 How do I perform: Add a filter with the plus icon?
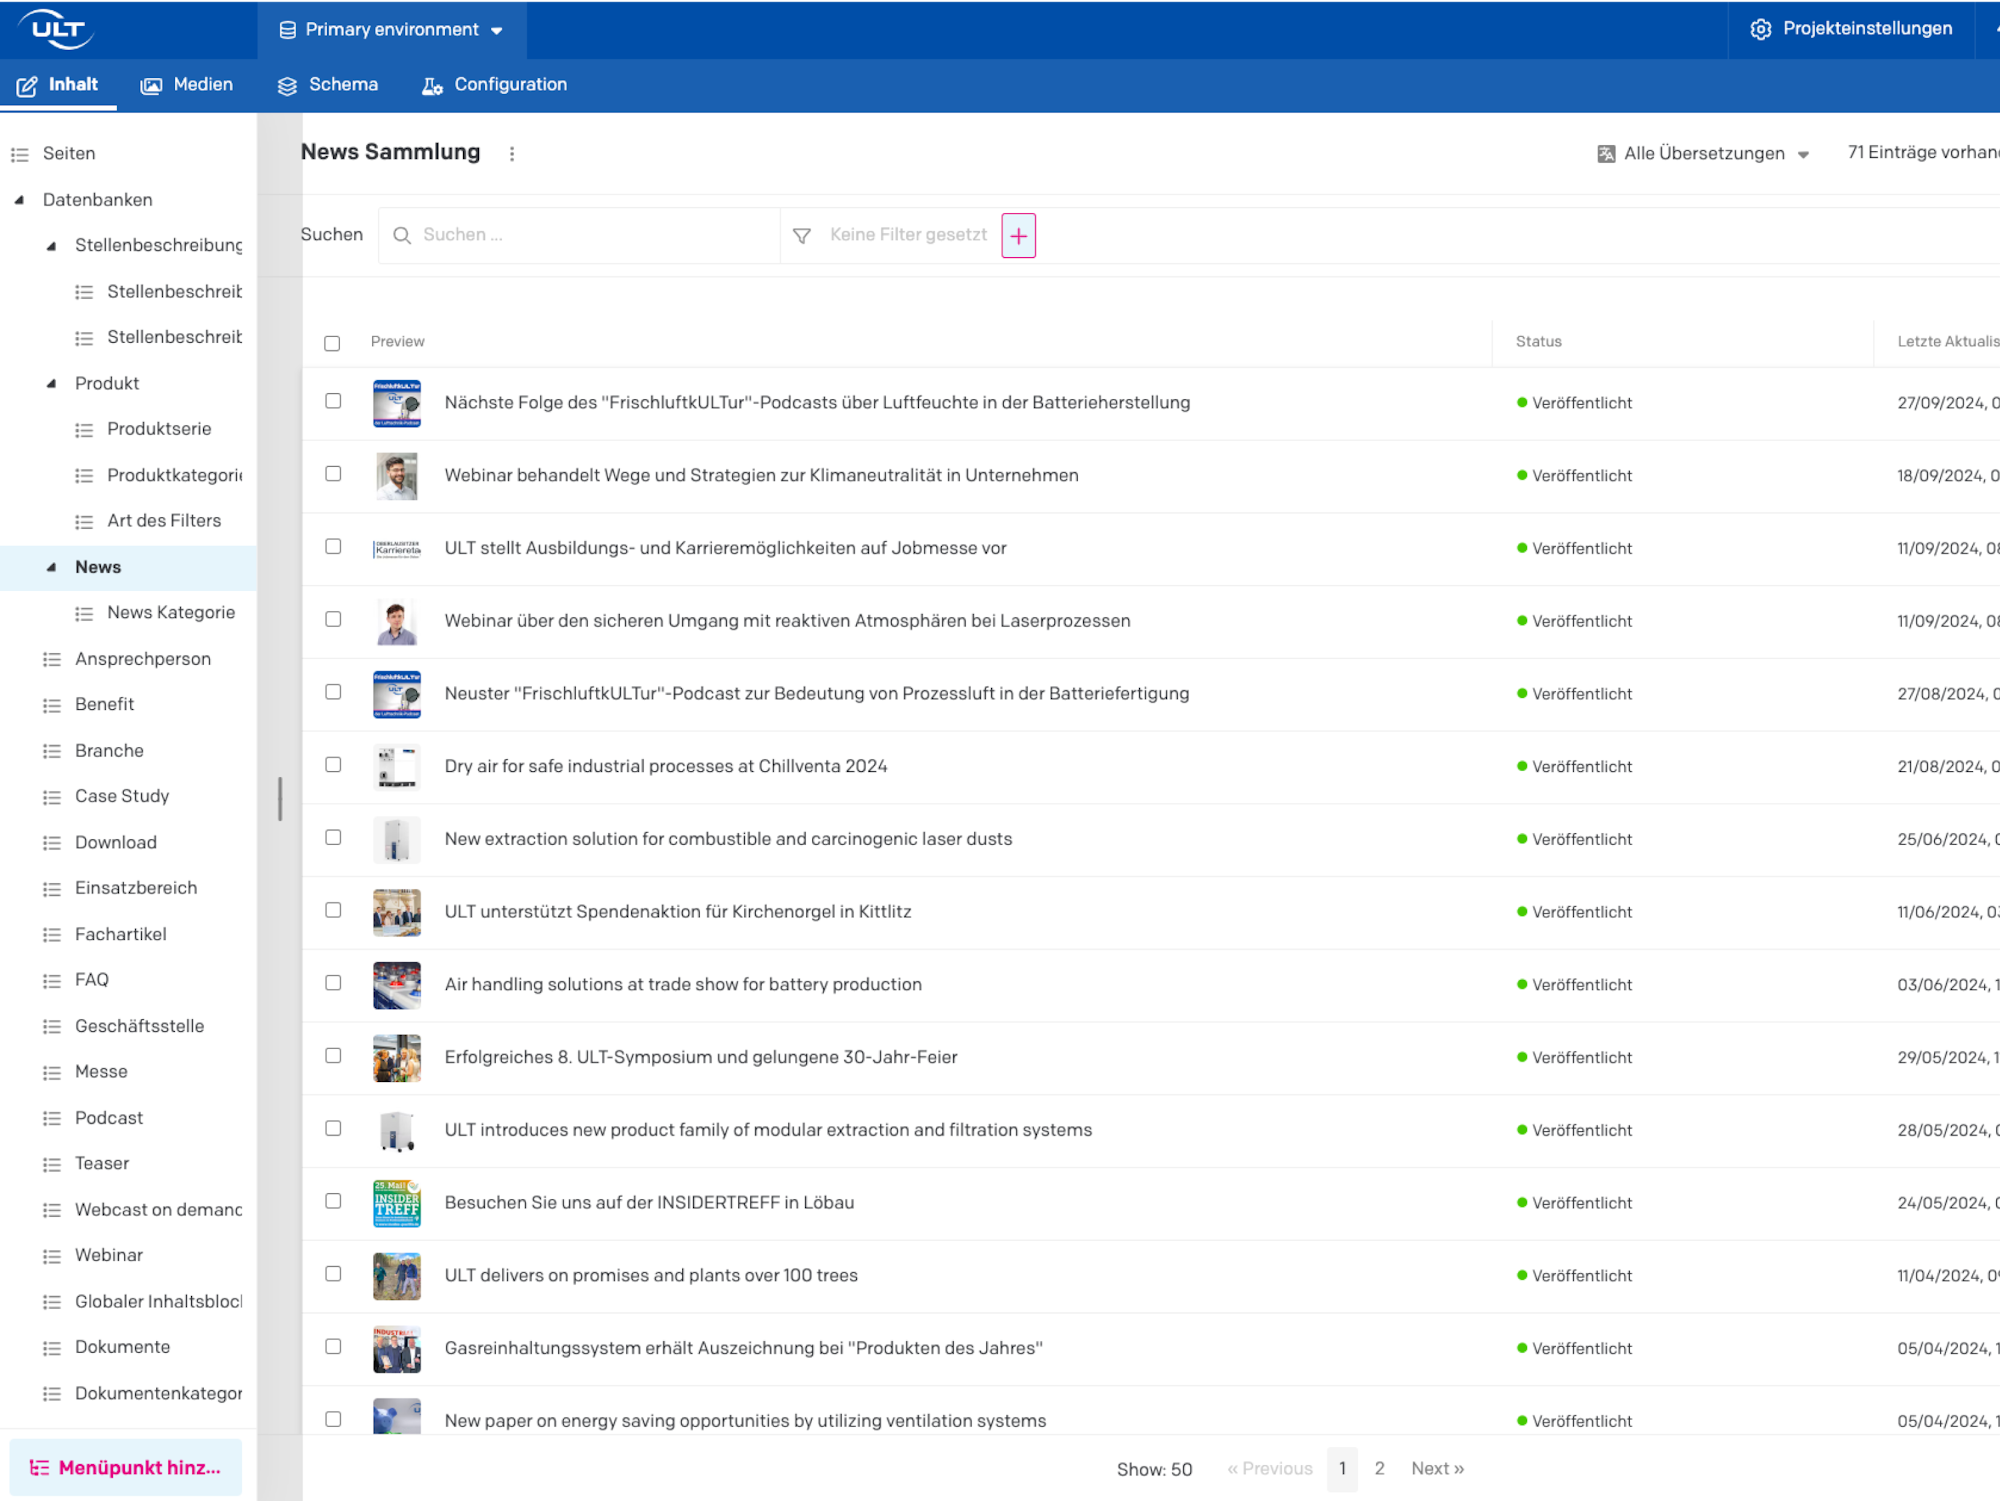click(1018, 236)
